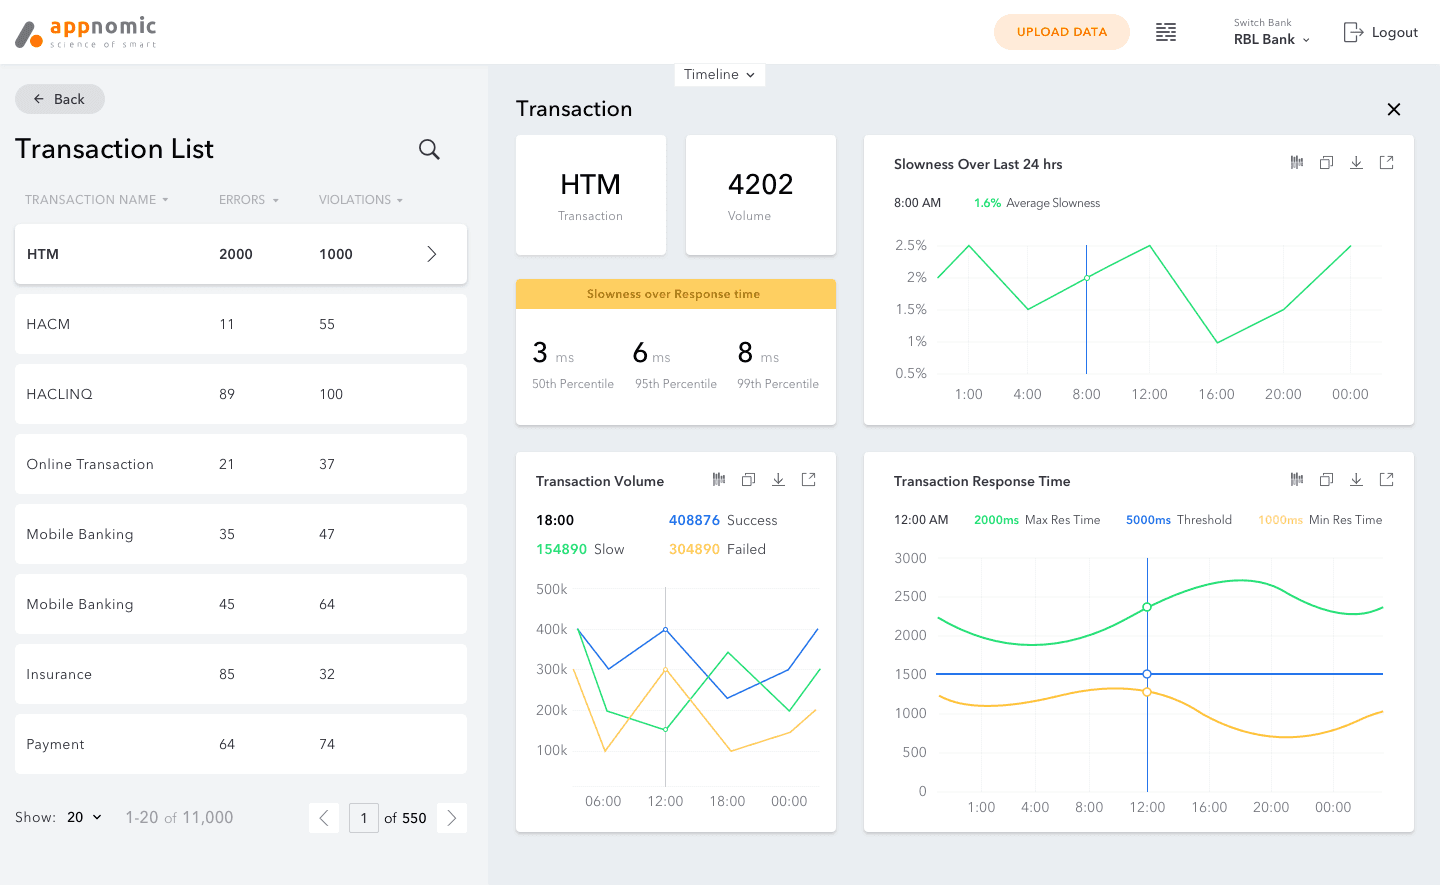Sort by Violations column
The height and width of the screenshot is (885, 1440).
360,200
